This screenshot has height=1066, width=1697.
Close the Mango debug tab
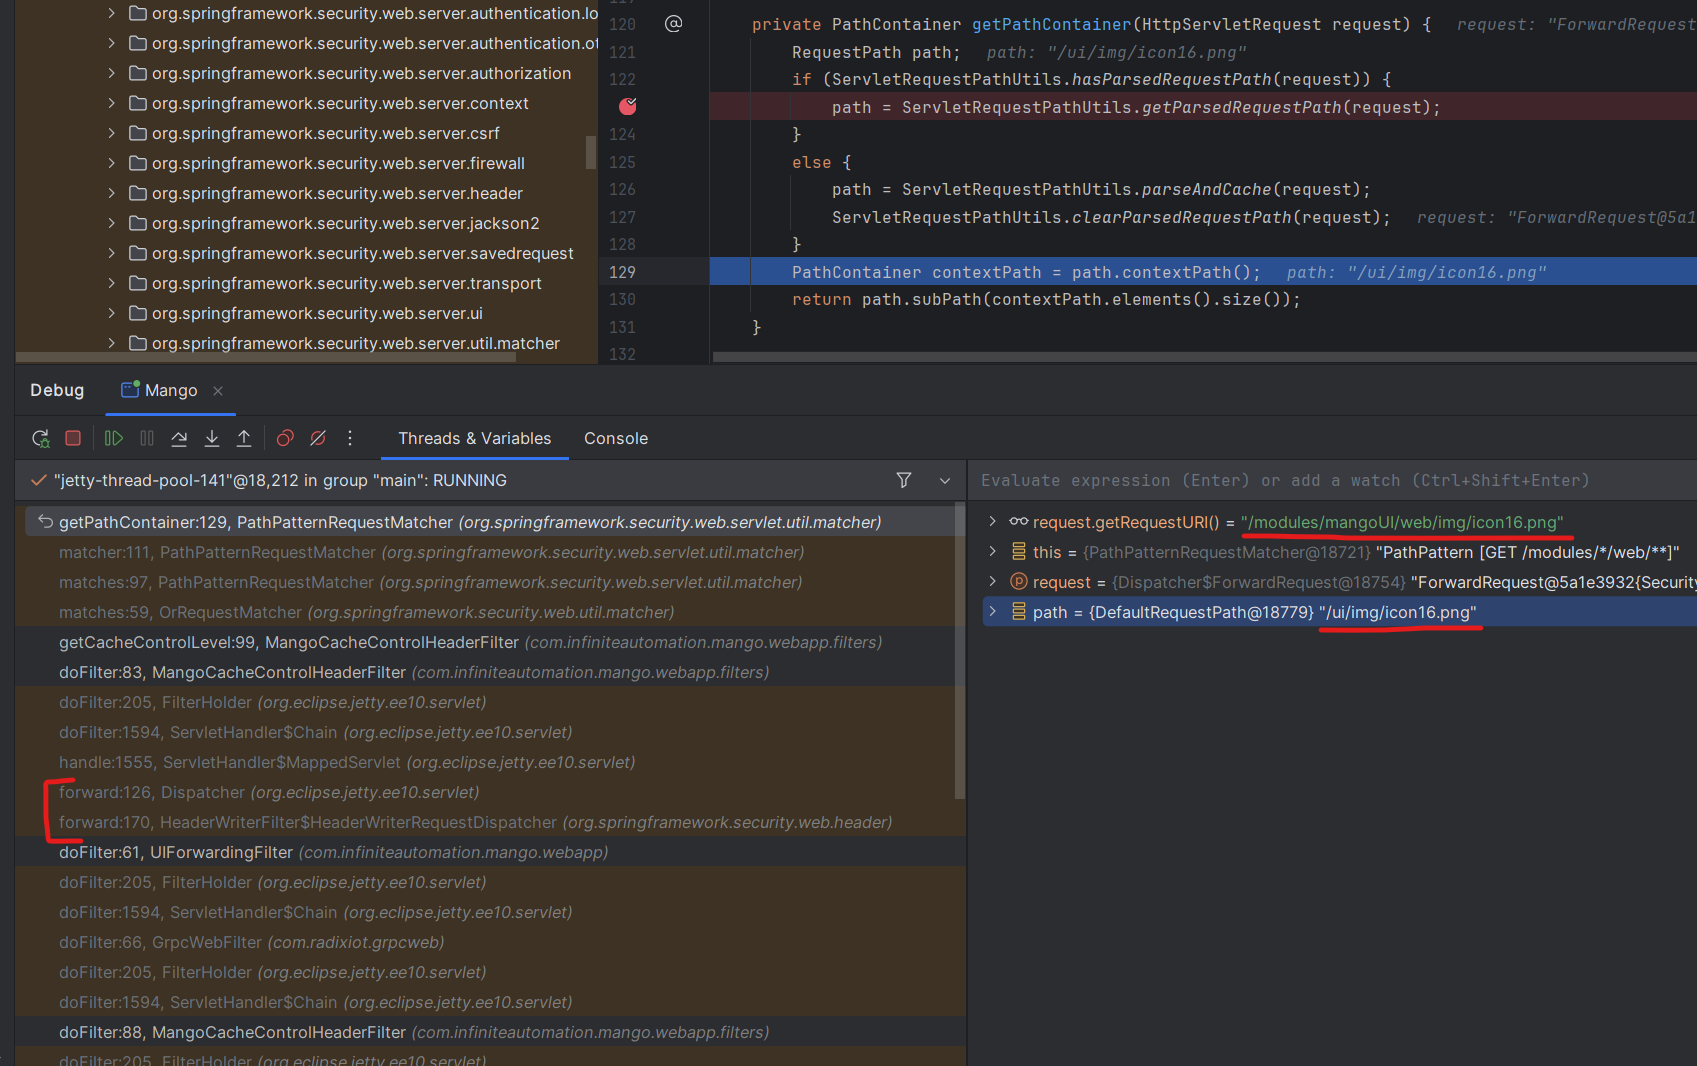pos(218,391)
